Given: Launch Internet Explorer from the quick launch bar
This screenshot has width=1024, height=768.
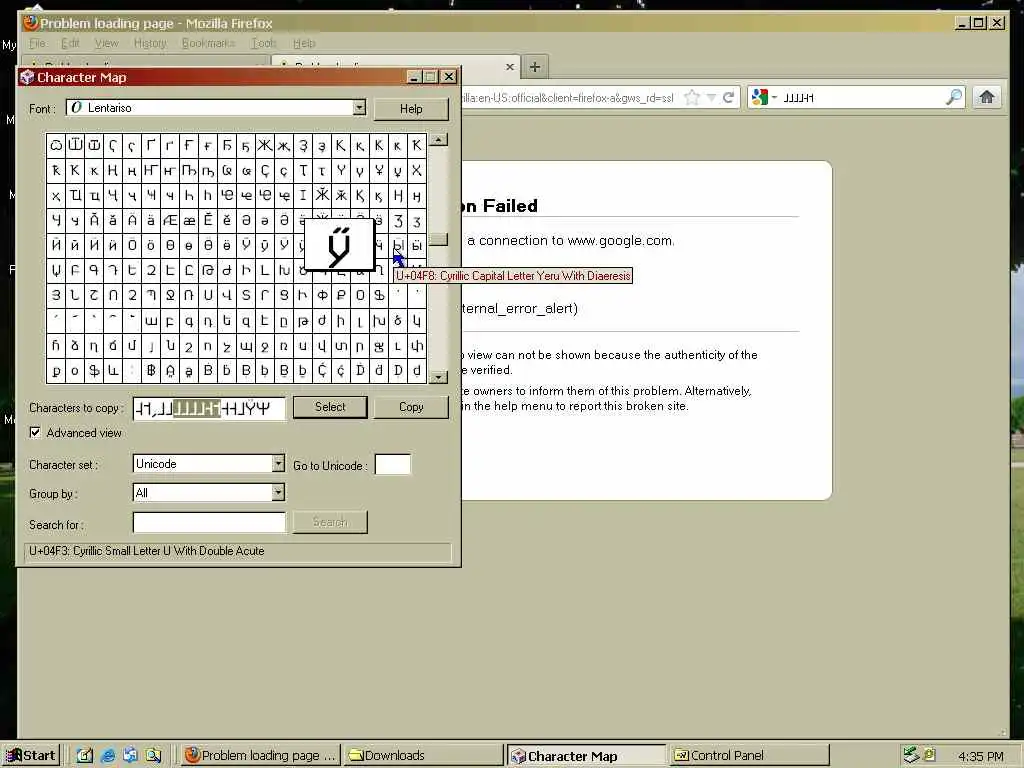Looking at the screenshot, I should (108, 756).
